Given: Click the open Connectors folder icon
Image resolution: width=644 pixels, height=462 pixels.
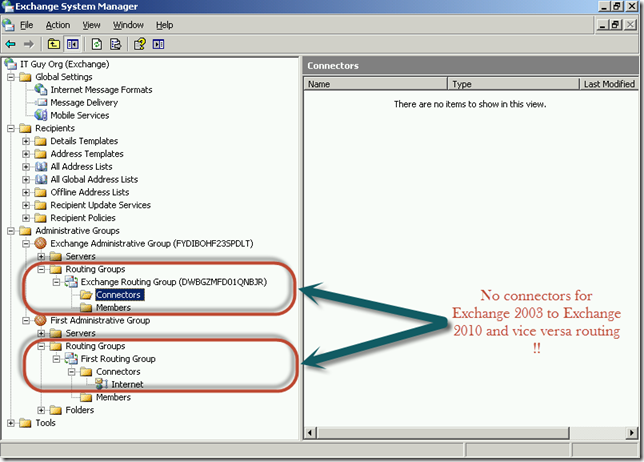Looking at the screenshot, I should tap(86, 294).
